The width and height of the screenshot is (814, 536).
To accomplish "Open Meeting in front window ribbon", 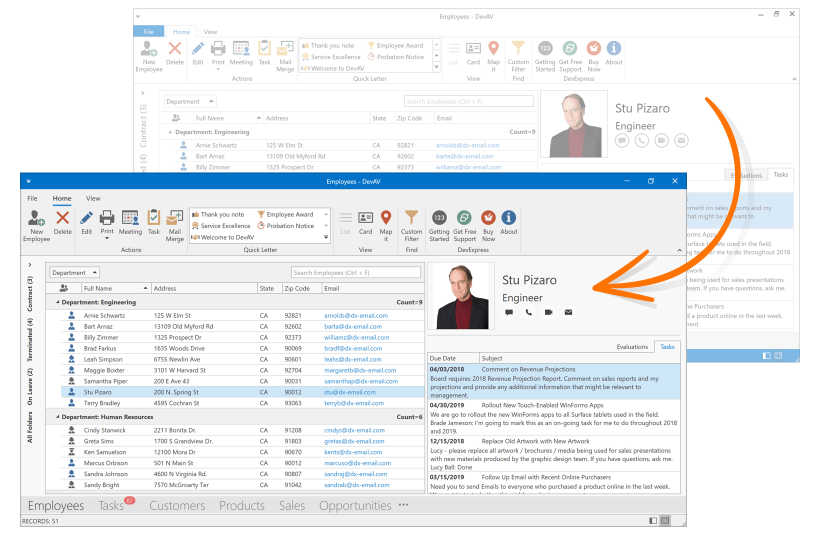I will pyautogui.click(x=130, y=222).
